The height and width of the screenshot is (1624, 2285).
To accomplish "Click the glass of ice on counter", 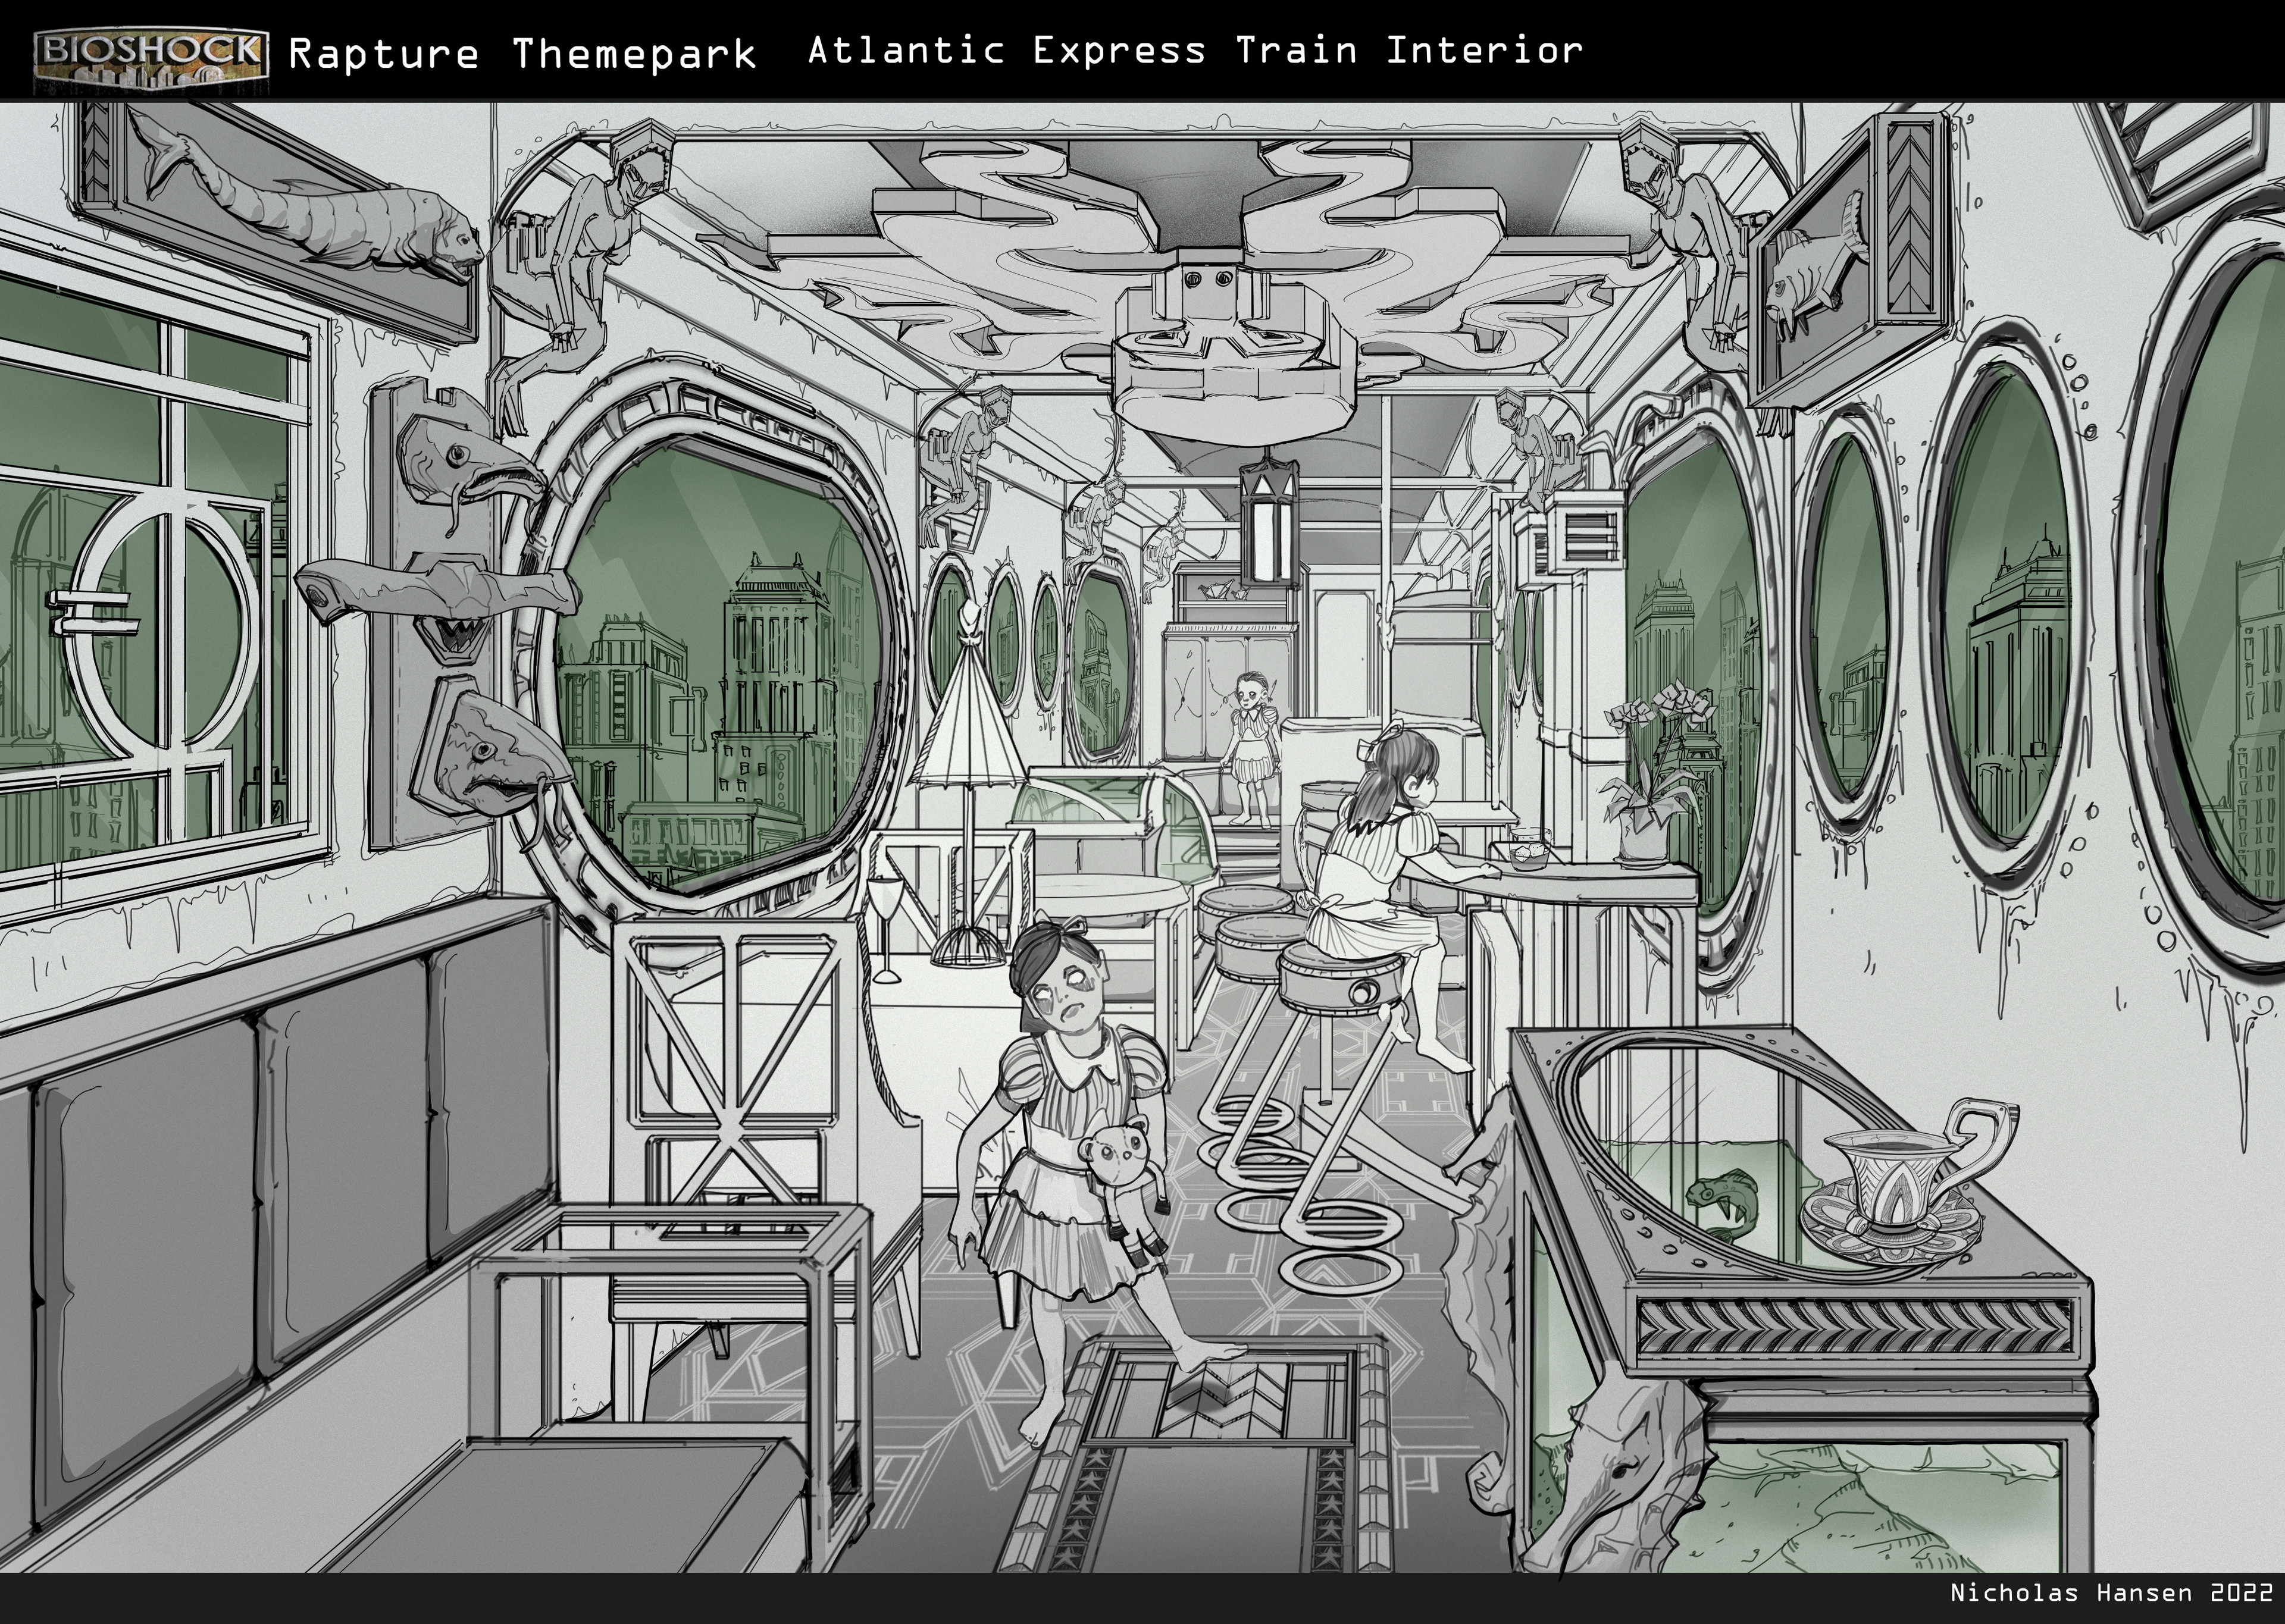I will tap(1530, 852).
